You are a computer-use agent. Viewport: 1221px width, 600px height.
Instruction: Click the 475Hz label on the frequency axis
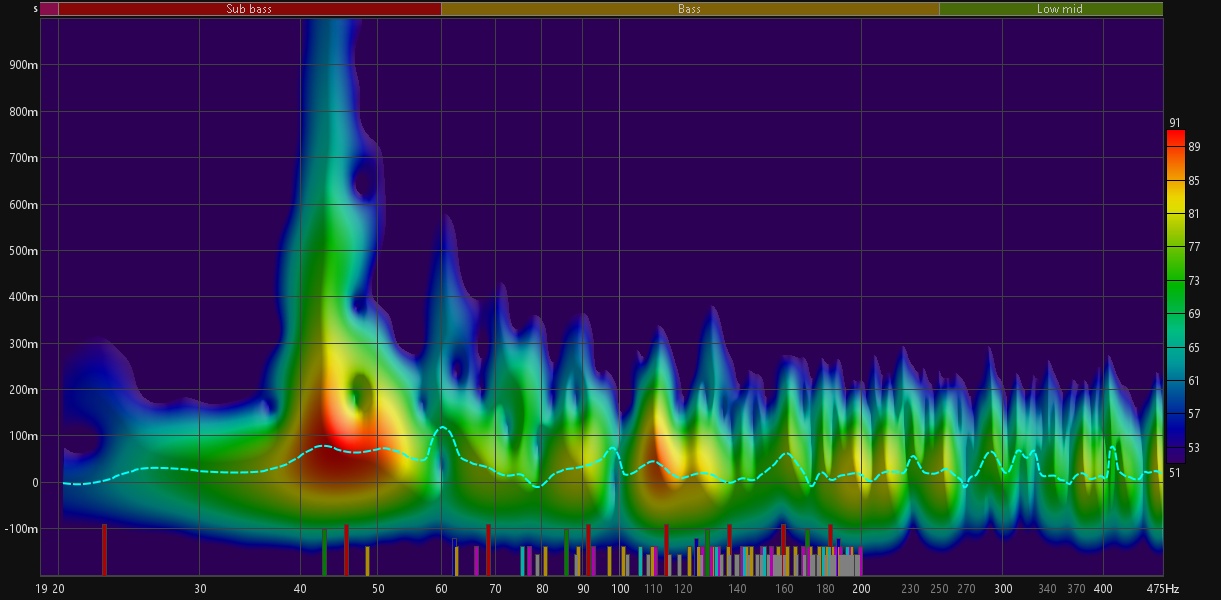(x=1162, y=589)
